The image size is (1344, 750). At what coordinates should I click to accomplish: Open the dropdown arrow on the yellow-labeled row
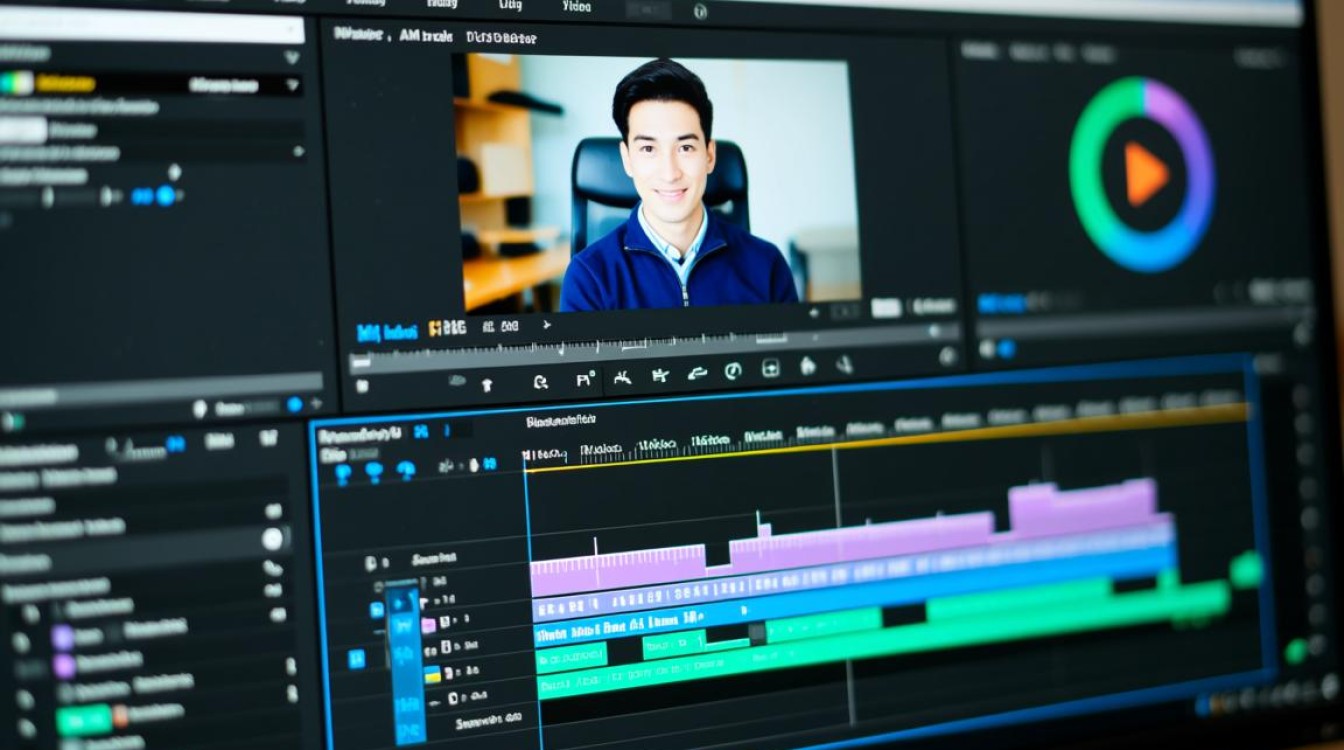292,85
